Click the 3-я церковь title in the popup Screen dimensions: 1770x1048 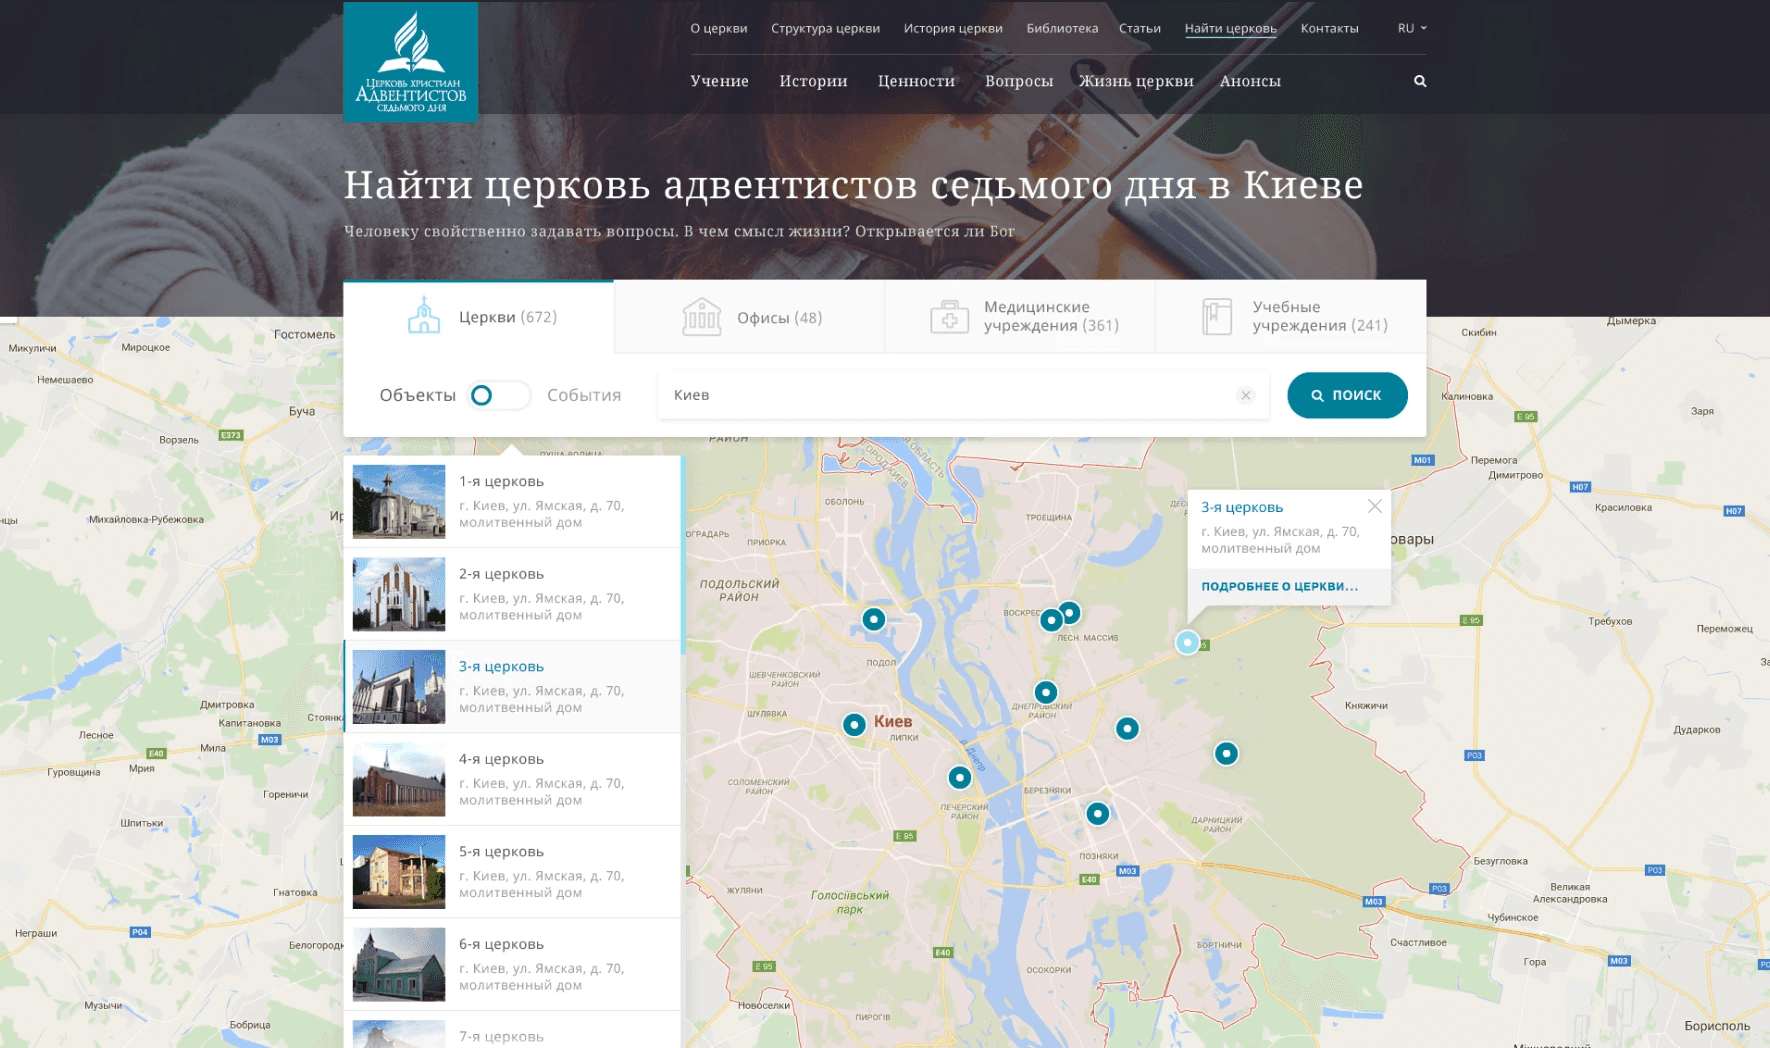pyautogui.click(x=1242, y=507)
